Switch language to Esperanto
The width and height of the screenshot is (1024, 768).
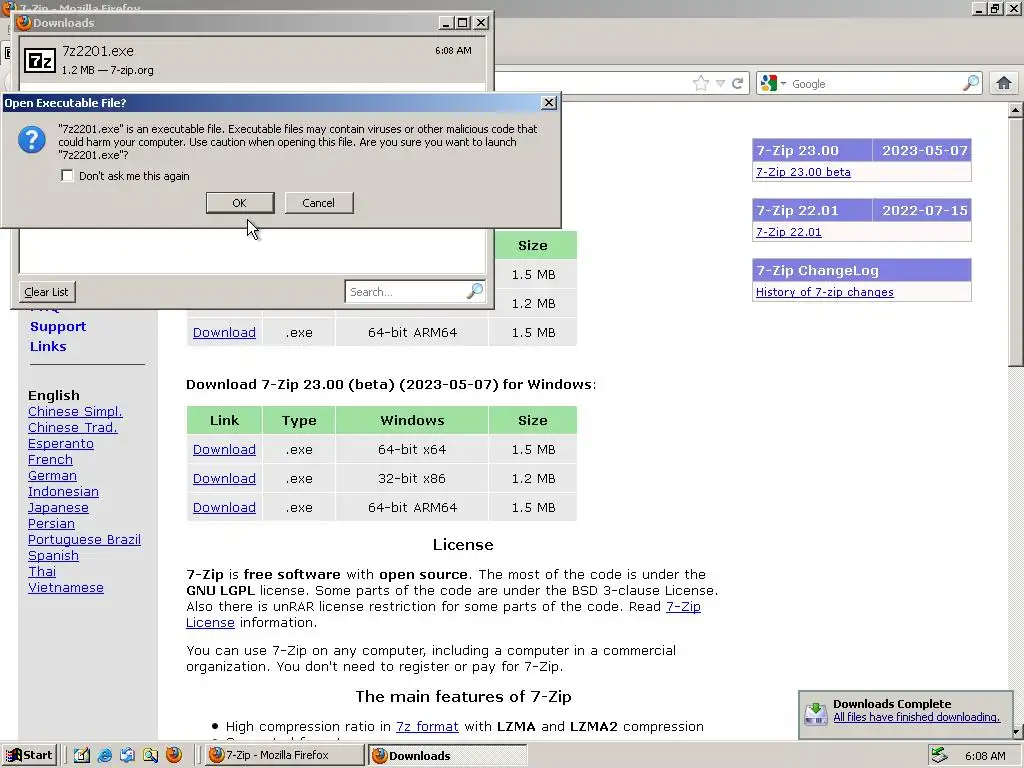pos(61,443)
